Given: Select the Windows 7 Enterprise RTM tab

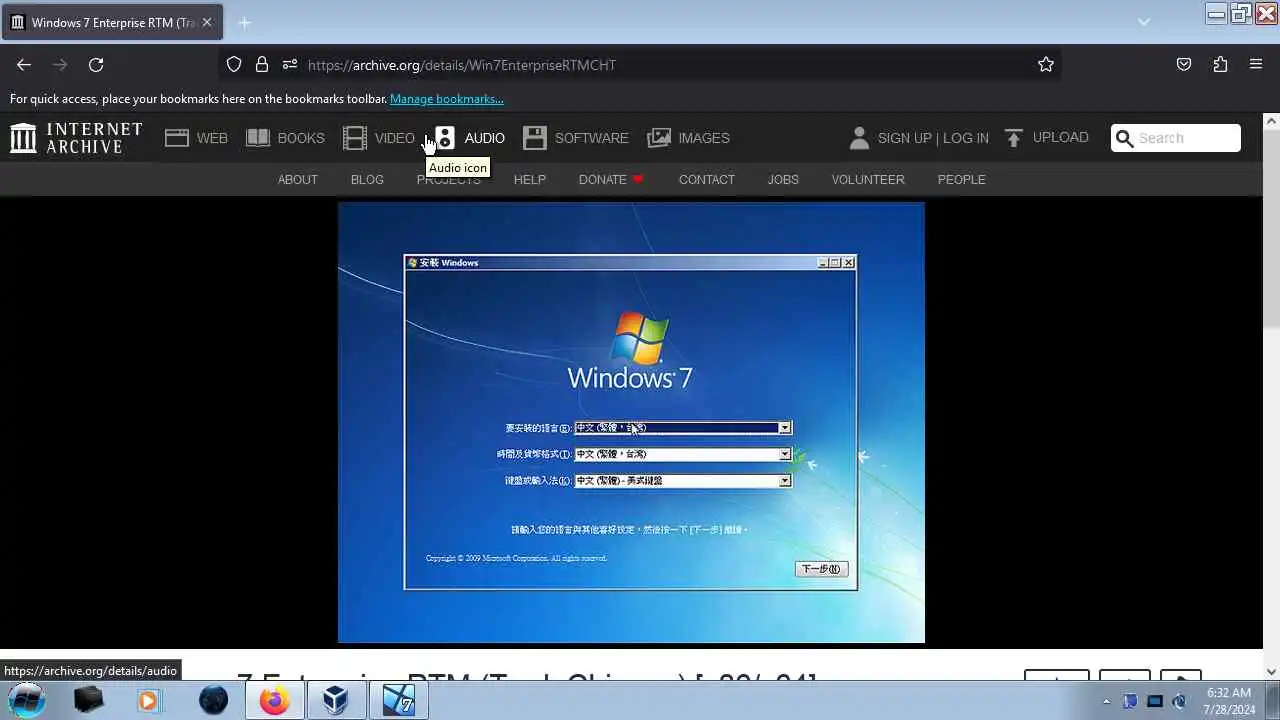Looking at the screenshot, I should [x=112, y=22].
